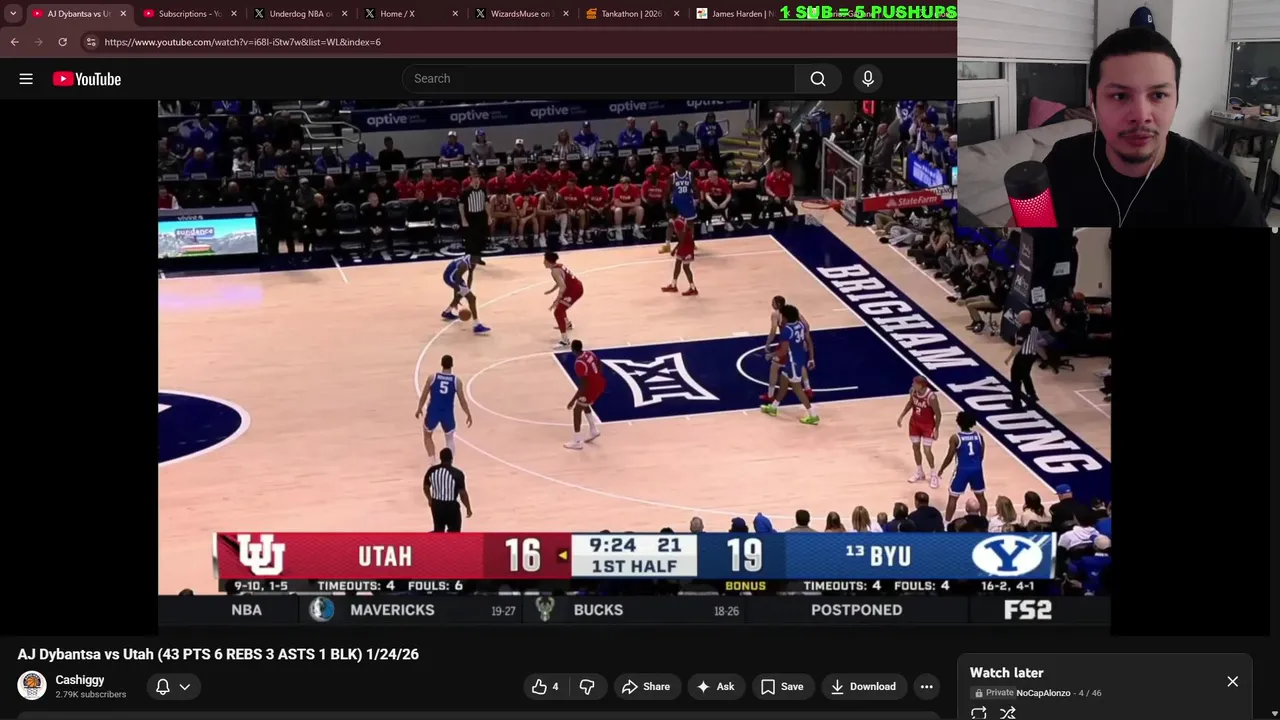Image resolution: width=1280 pixels, height=720 pixels.
Task: Click the Download button
Action: pos(863,687)
